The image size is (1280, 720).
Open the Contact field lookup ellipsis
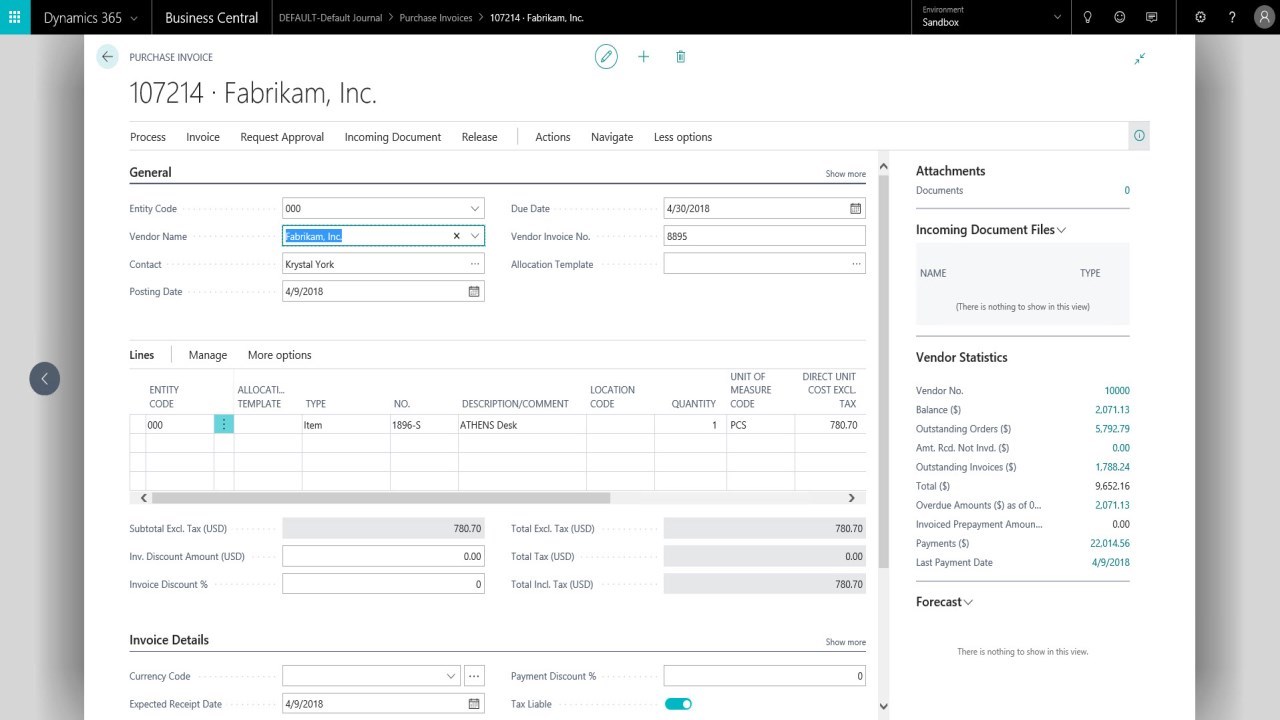[475, 264]
